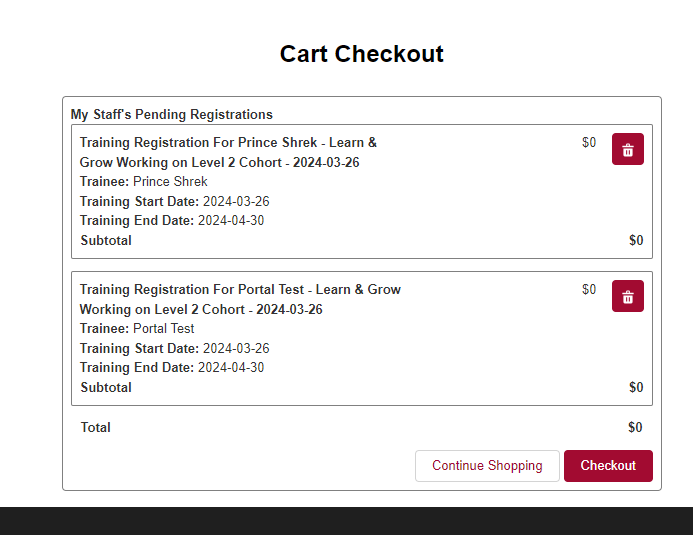The width and height of the screenshot is (693, 535).
Task: Select the Continue Shopping button
Action: coord(487,466)
